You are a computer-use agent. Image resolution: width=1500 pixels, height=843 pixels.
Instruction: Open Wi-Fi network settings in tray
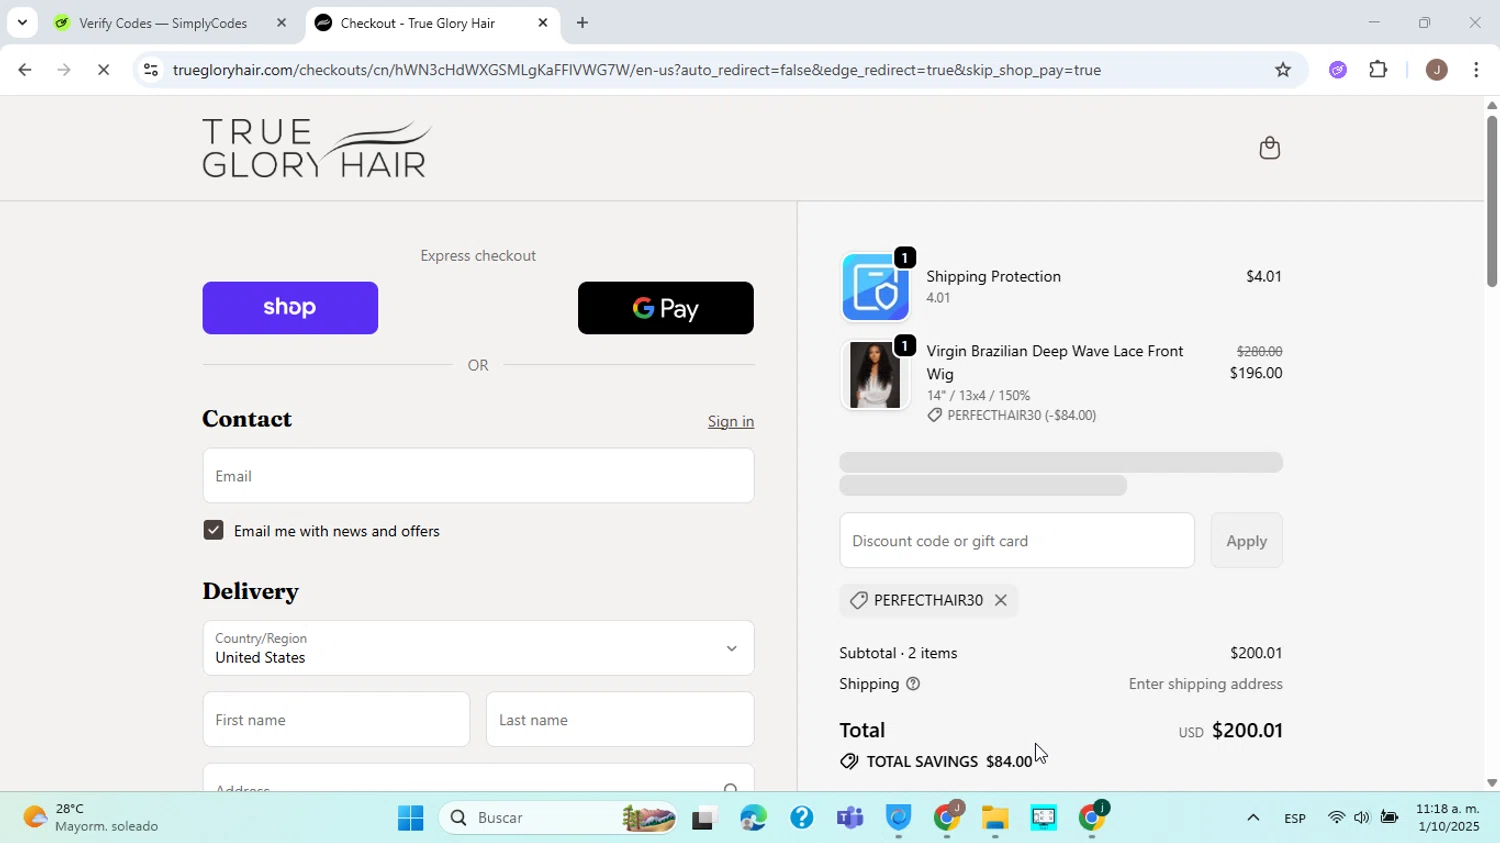click(x=1336, y=818)
